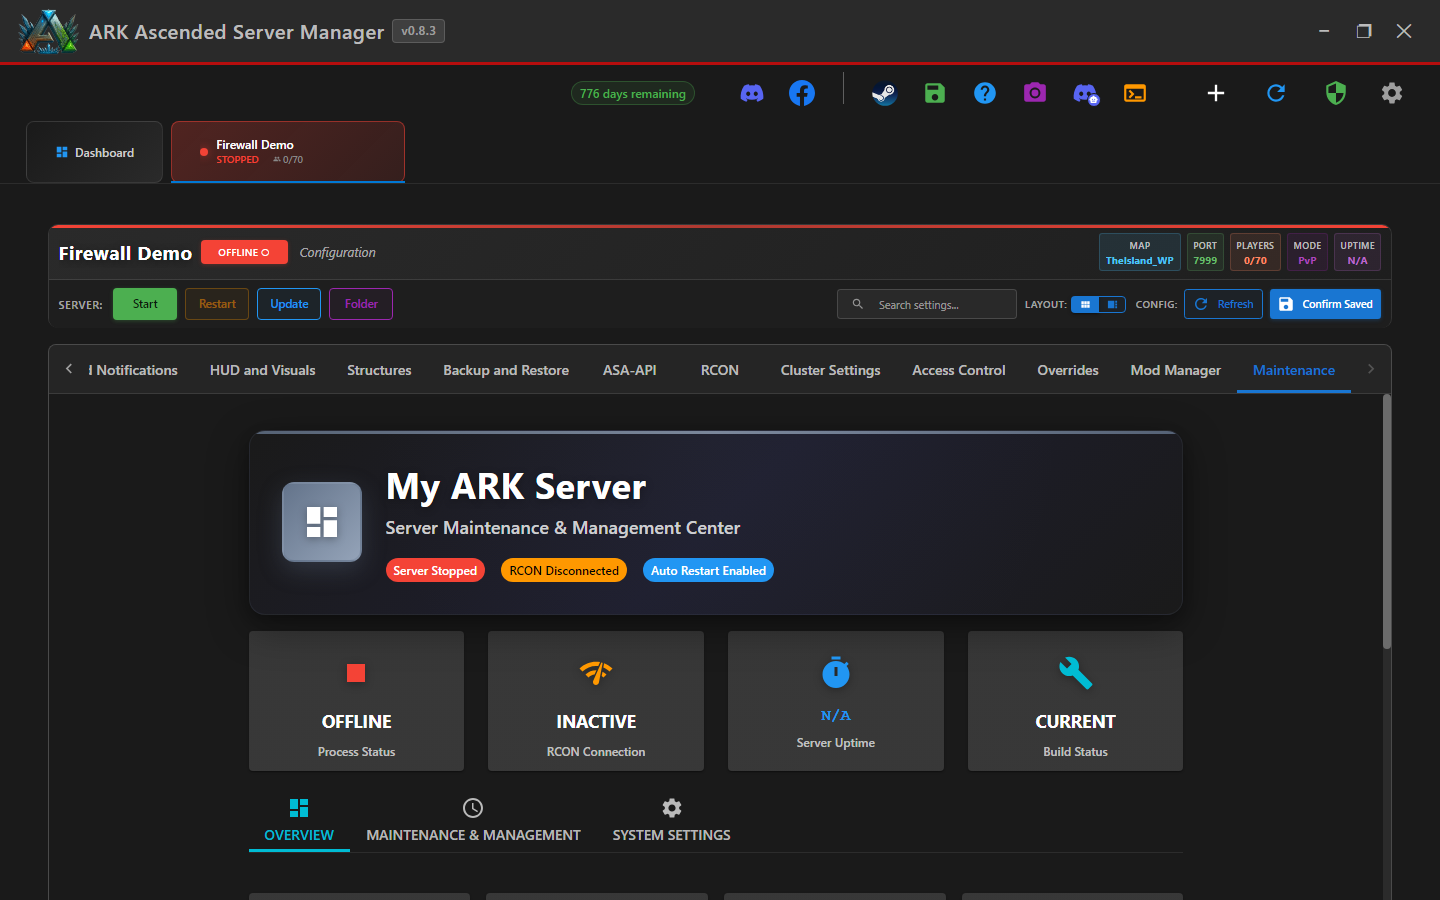Open the Discord link icon

click(x=752, y=93)
